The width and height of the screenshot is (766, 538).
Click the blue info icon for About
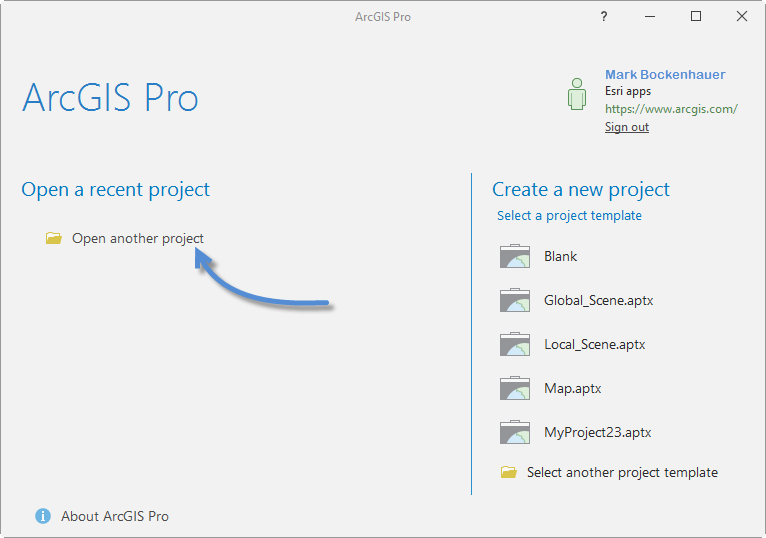43,516
